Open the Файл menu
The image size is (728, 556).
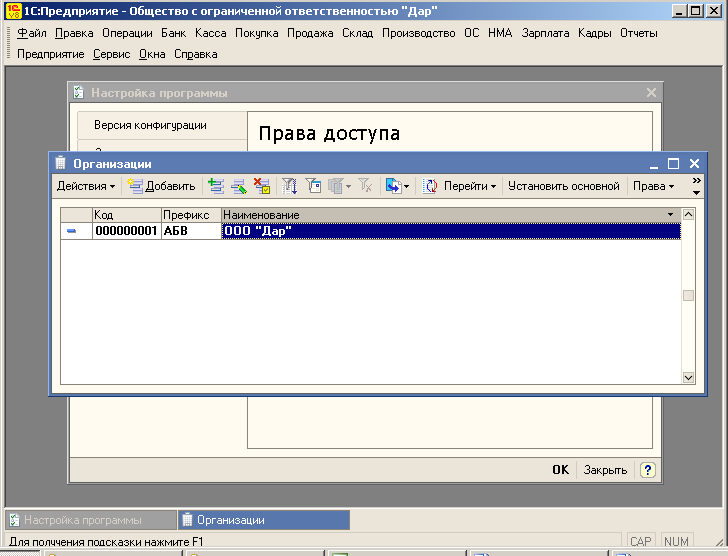point(32,33)
